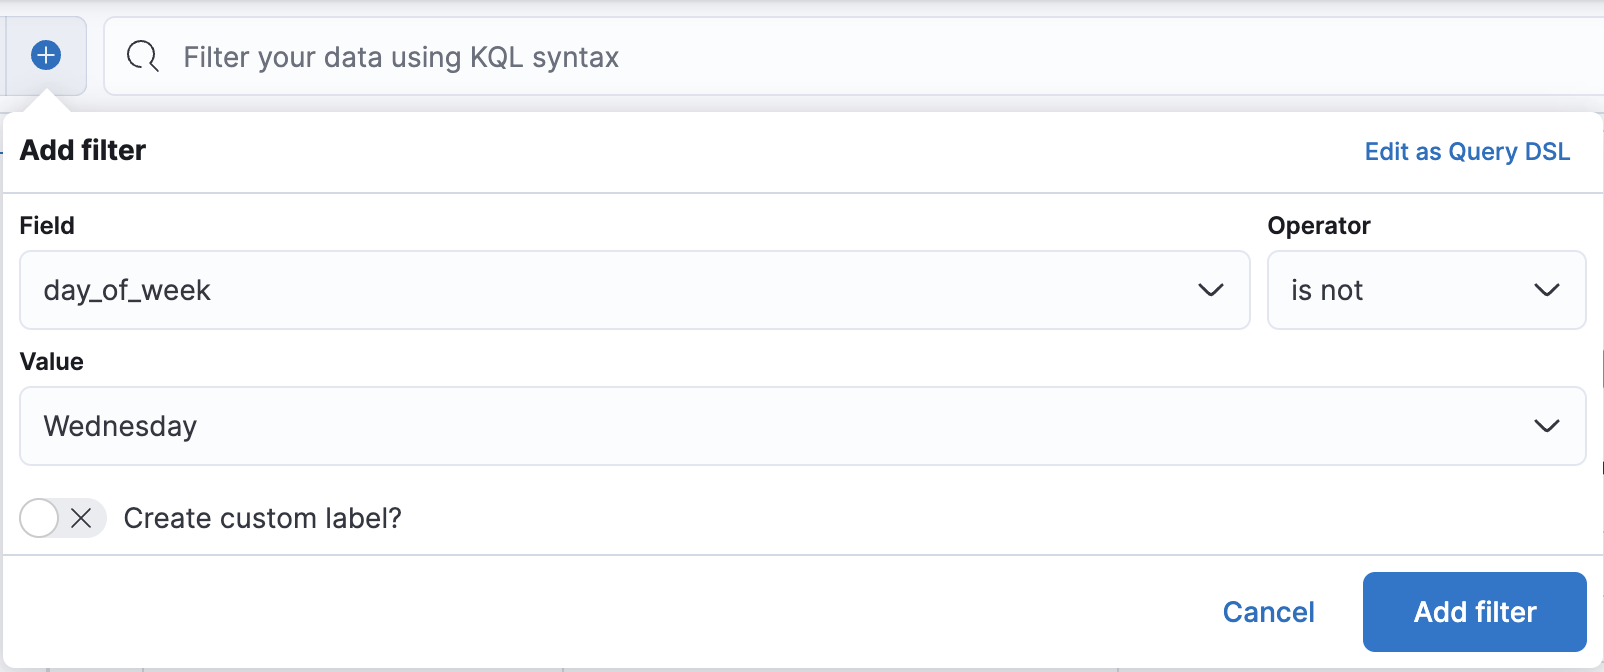This screenshot has height=672, width=1604.
Task: Click the Add filter dialog heading
Action: point(82,150)
